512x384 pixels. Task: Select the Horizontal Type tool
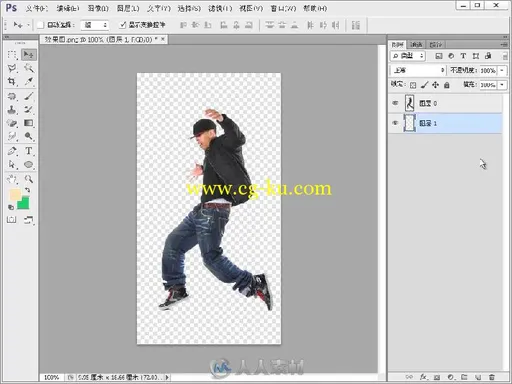[x=29, y=151]
